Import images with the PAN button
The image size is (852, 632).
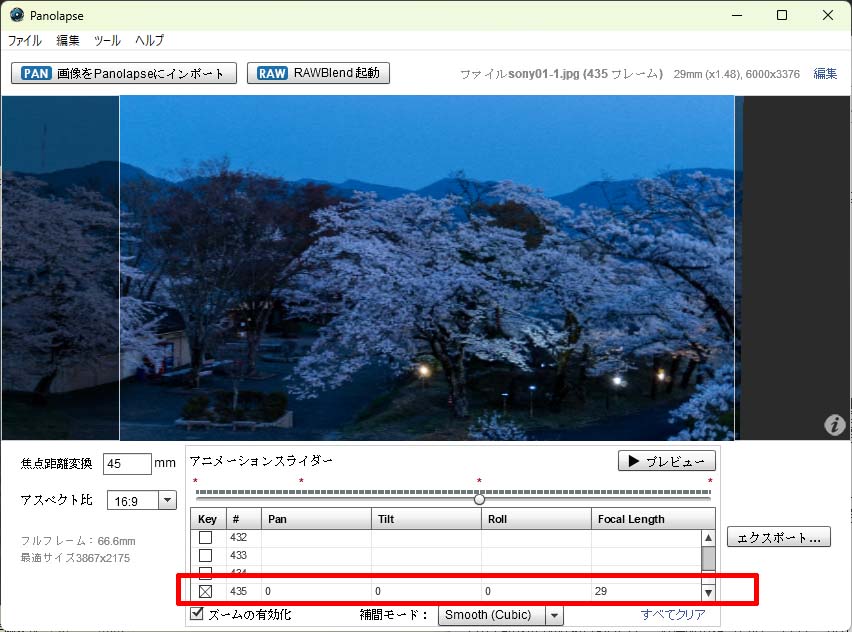(x=124, y=73)
